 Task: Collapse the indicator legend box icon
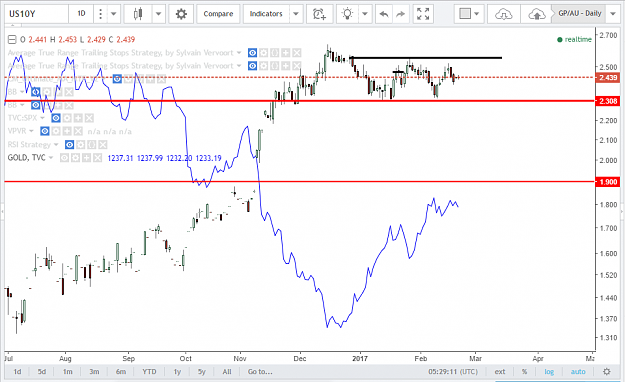pyautogui.click(x=12, y=39)
